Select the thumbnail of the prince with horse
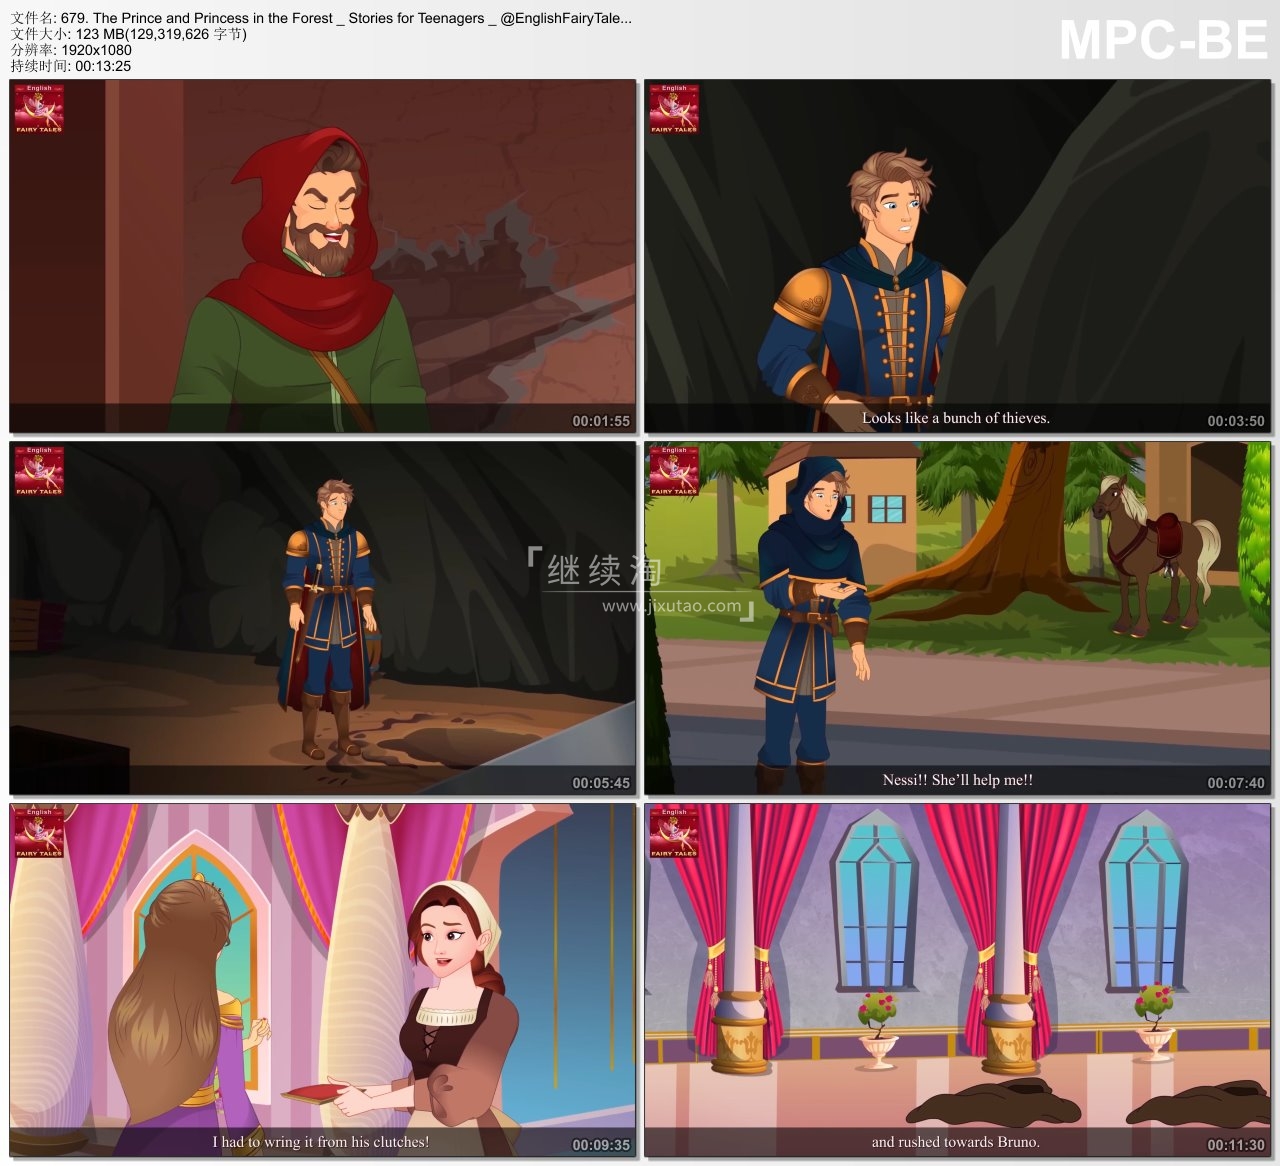Viewport: 1280px width, 1166px height. coord(957,618)
